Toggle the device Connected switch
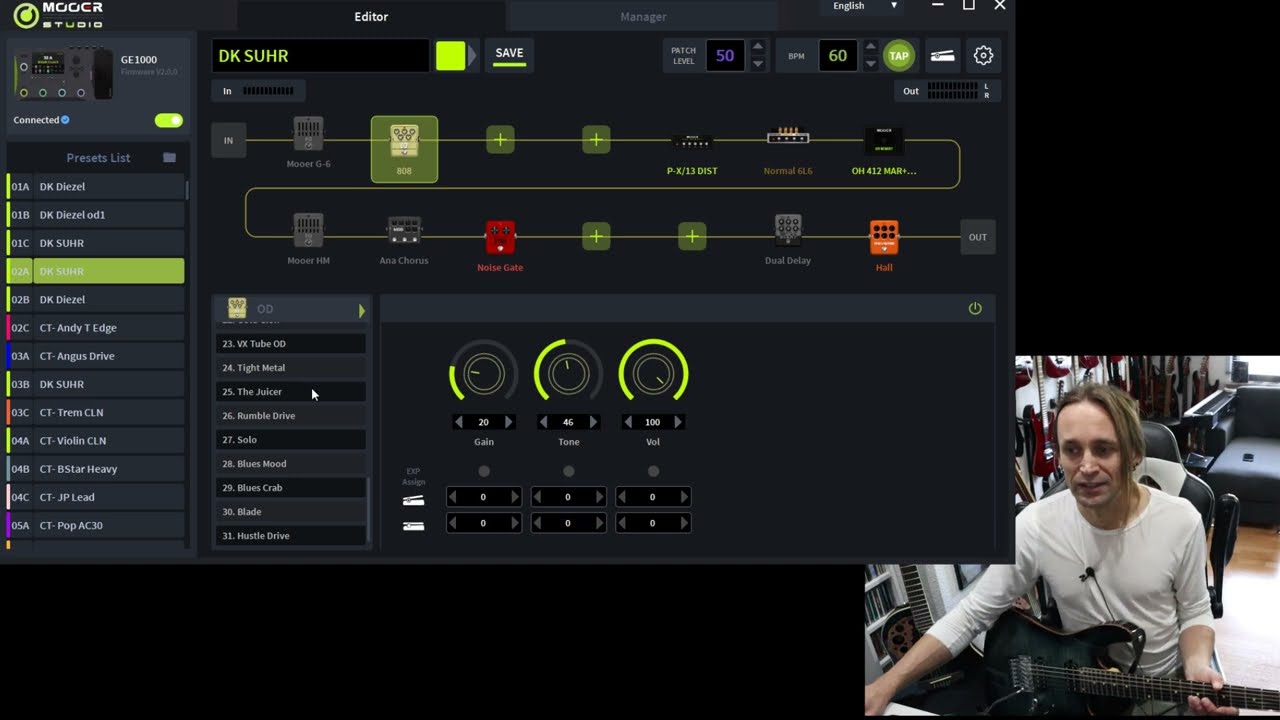 169,120
